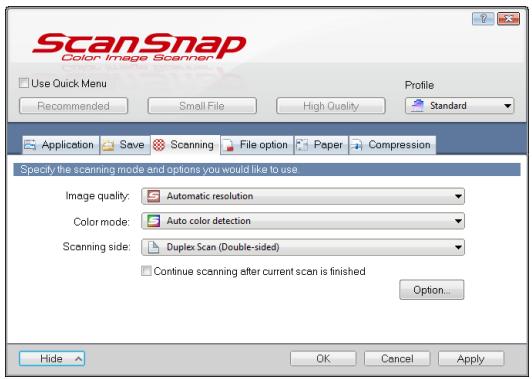The image size is (532, 379).
Task: Open the Paper tab
Action: click(321, 145)
